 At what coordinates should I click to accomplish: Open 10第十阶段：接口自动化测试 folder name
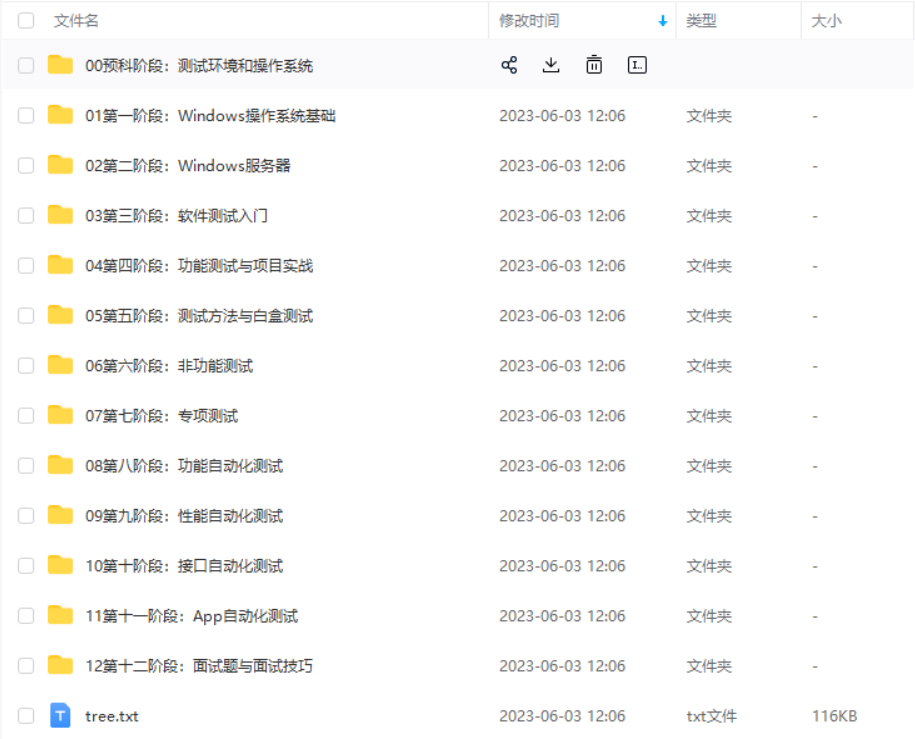click(184, 566)
